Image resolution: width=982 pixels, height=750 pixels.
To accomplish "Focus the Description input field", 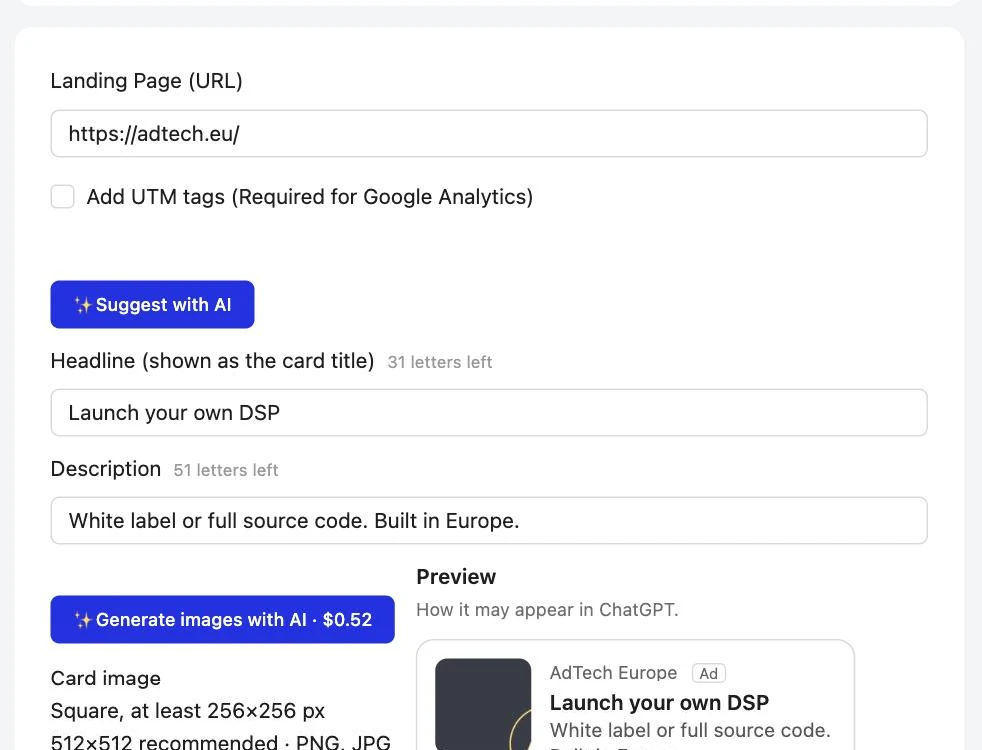I will (488, 520).
